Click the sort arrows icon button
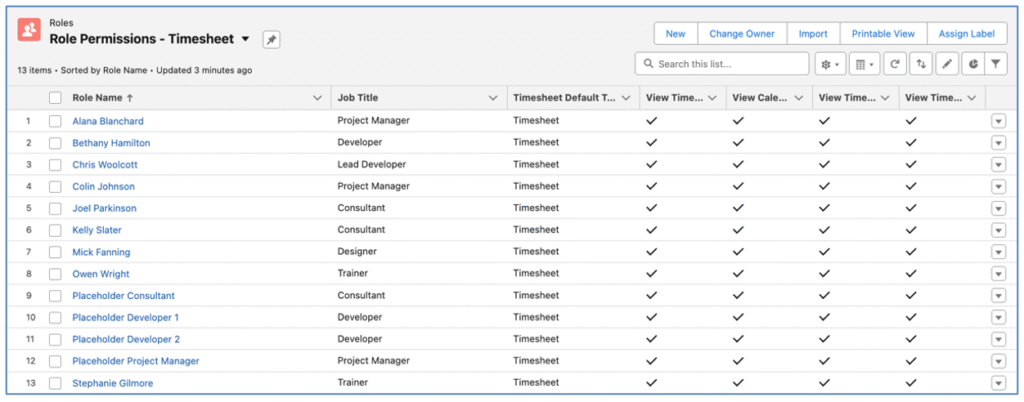This screenshot has height=402, width=1024. pos(921,64)
